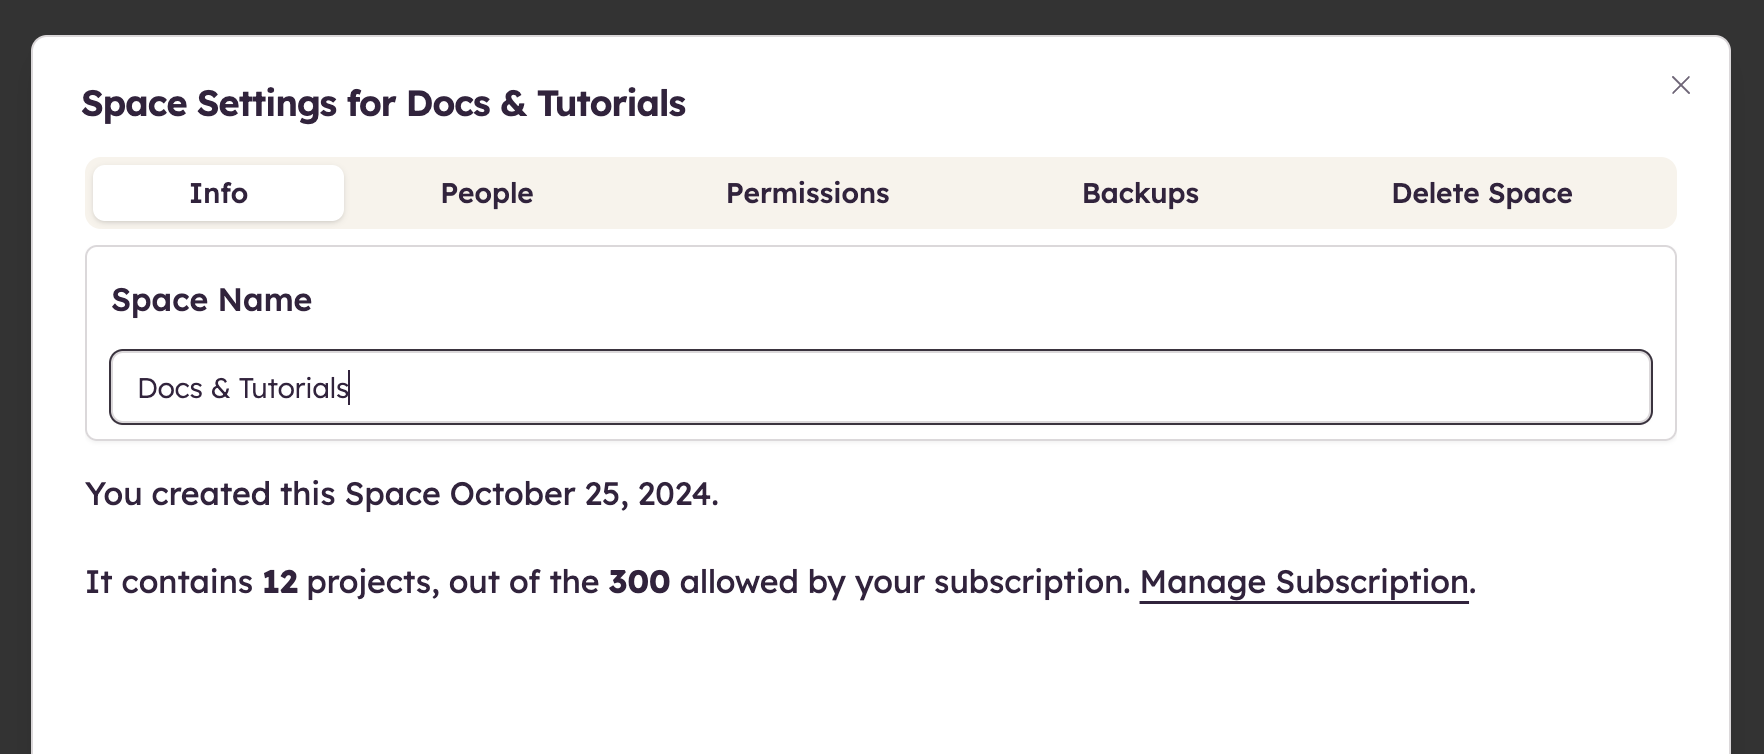
Task: Open the People tab
Action: coord(487,193)
